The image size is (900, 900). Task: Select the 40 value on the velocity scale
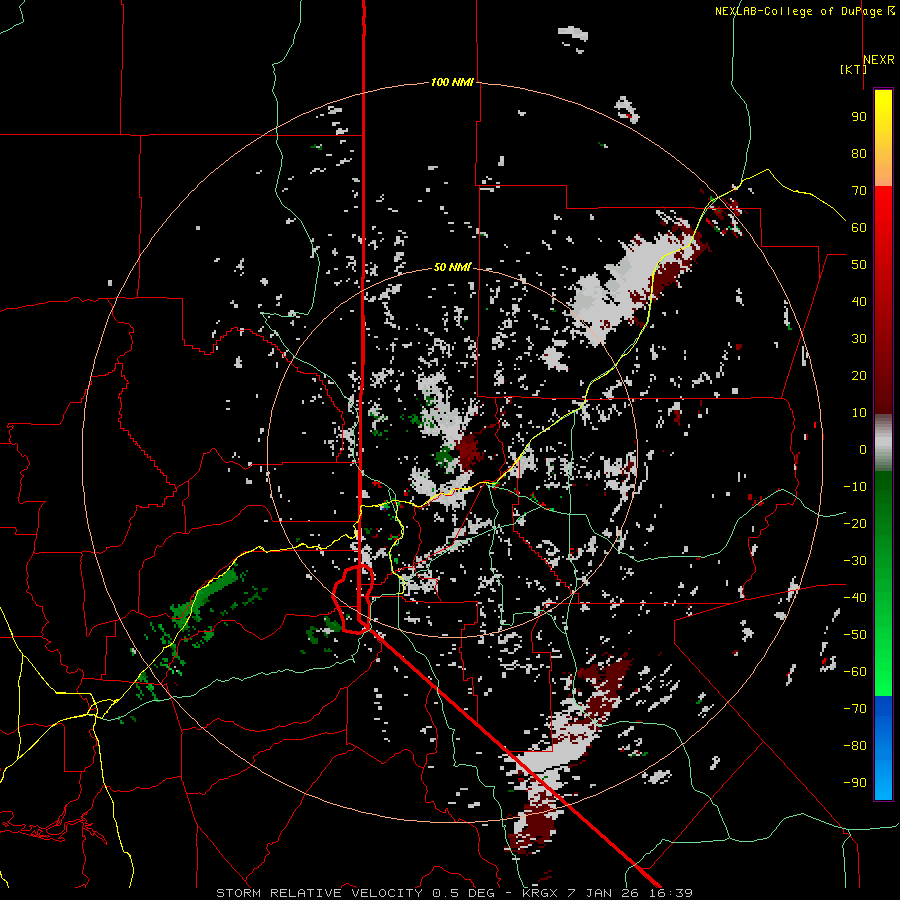pos(859,302)
